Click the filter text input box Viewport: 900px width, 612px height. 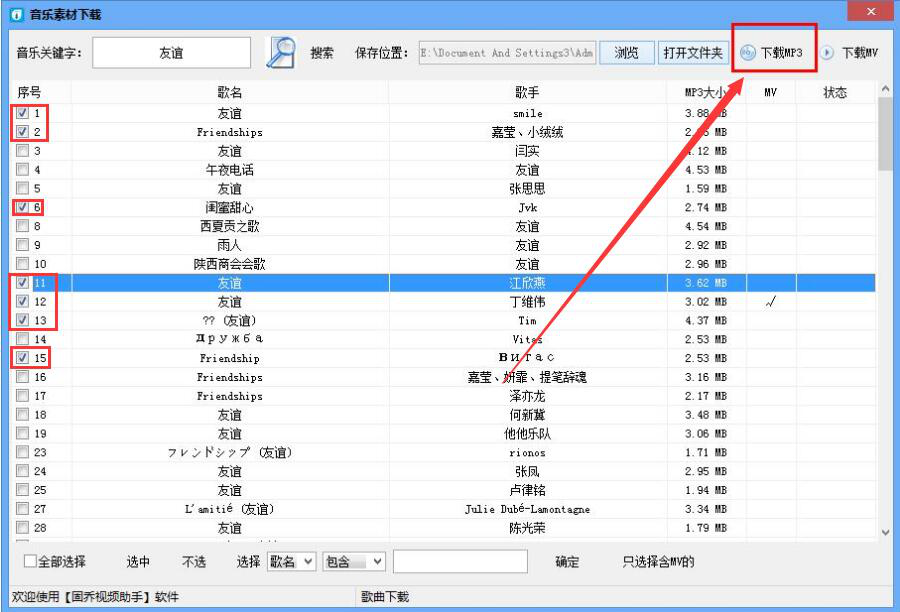(460, 561)
